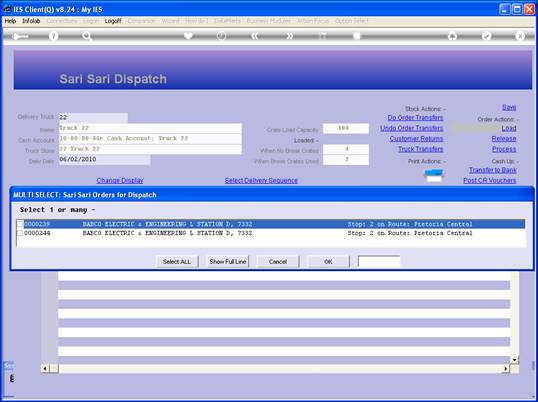Click the horizontal scrollbar right arrow
Screen dimensions: 538x402
(x=506, y=369)
